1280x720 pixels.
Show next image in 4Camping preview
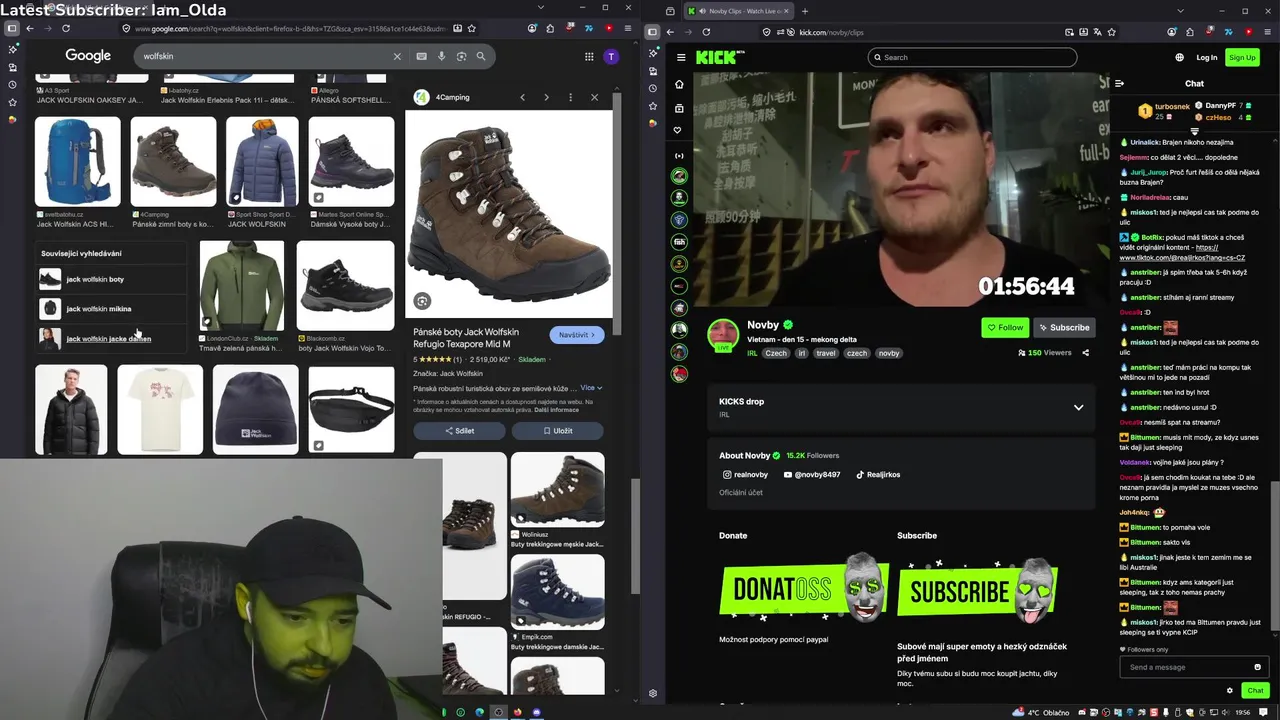[x=546, y=97]
